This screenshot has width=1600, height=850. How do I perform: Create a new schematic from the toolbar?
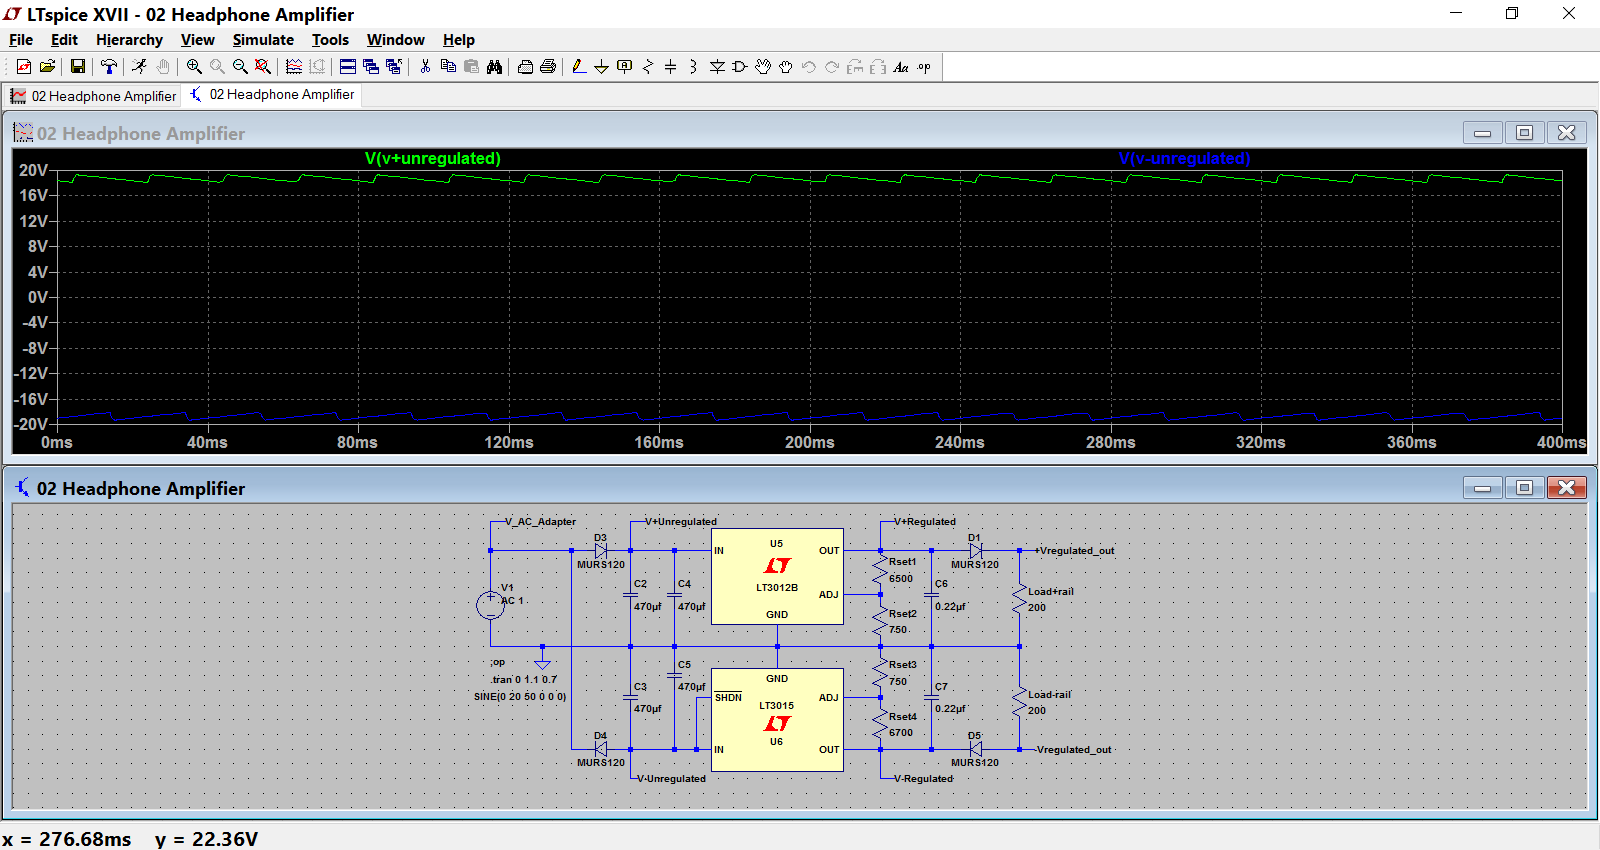24,67
